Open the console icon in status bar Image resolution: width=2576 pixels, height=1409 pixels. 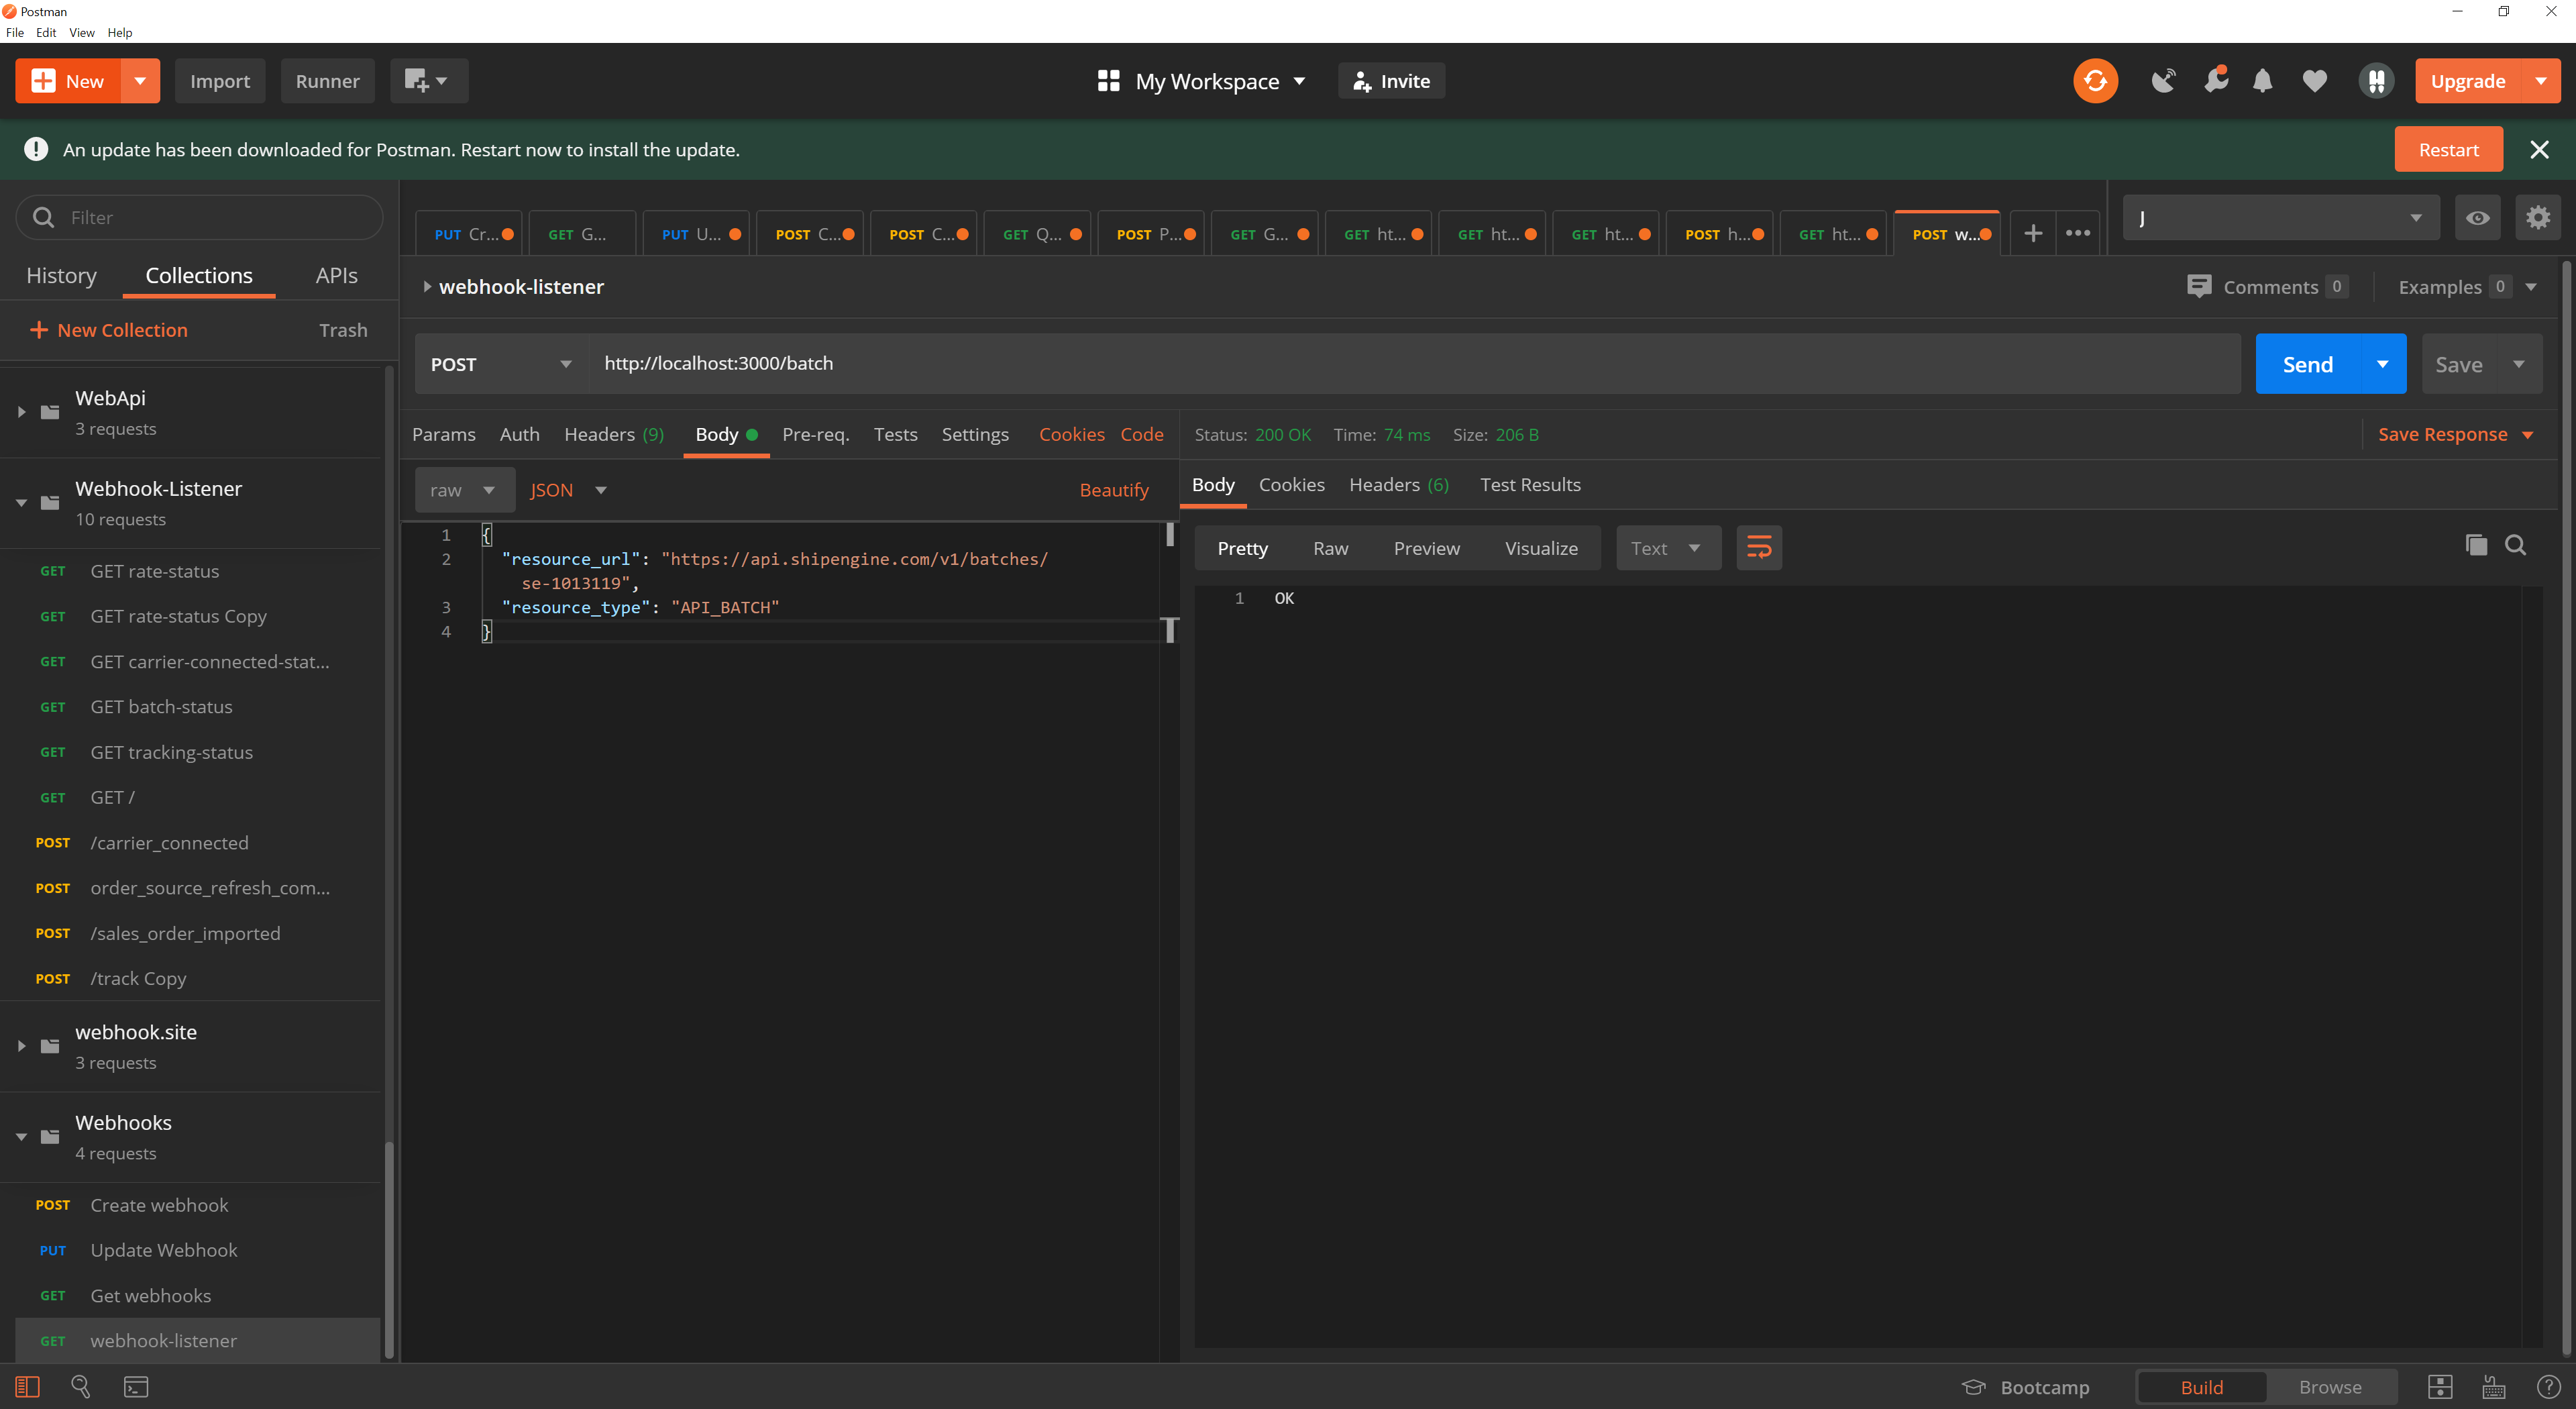[x=136, y=1386]
